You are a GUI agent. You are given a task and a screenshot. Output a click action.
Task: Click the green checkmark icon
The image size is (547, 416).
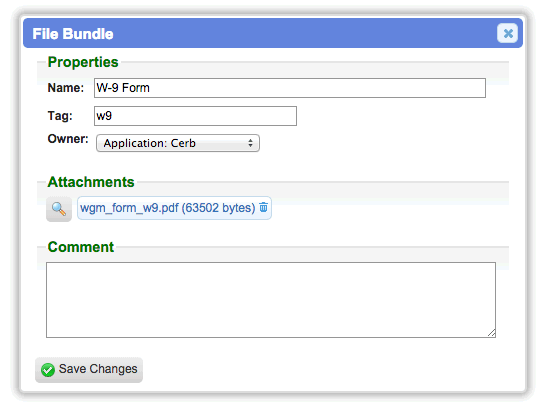tap(48, 370)
